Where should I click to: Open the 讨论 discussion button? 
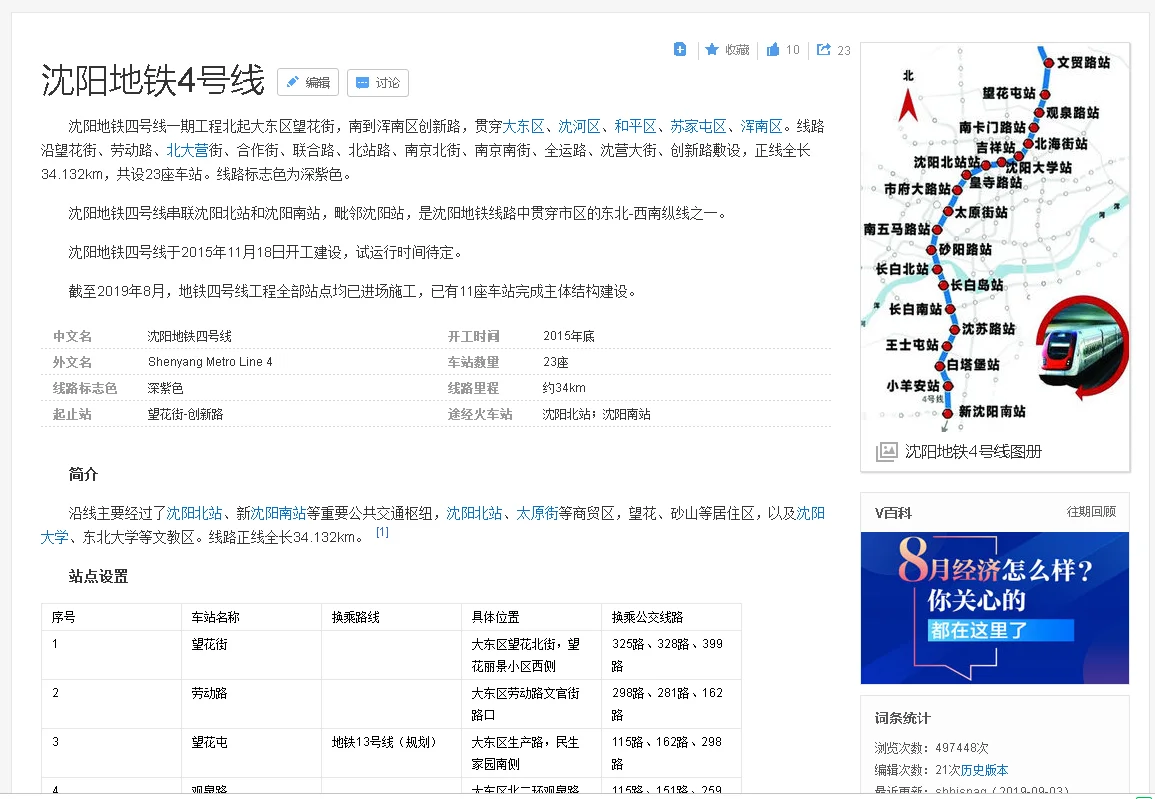coord(377,82)
